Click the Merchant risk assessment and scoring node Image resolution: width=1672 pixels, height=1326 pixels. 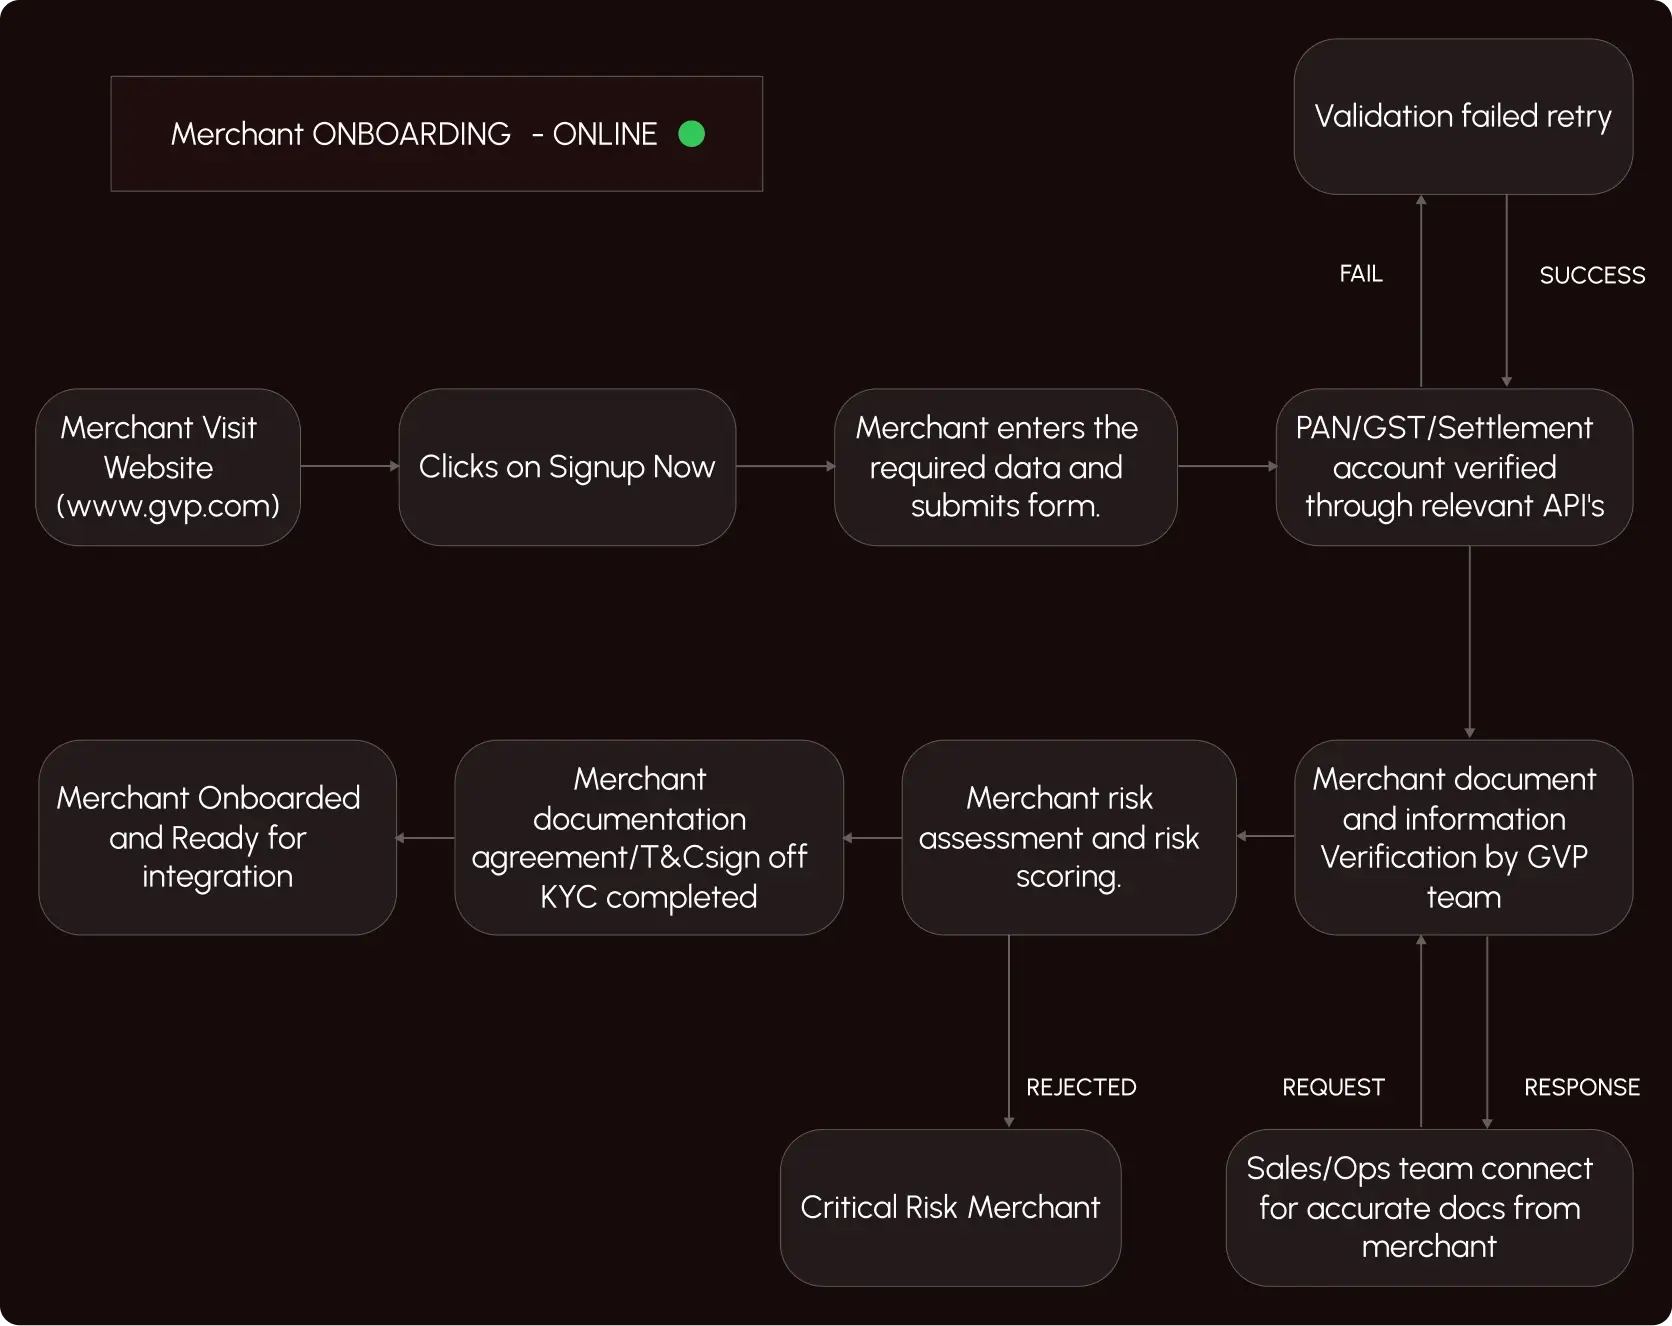pyautogui.click(x=1068, y=837)
